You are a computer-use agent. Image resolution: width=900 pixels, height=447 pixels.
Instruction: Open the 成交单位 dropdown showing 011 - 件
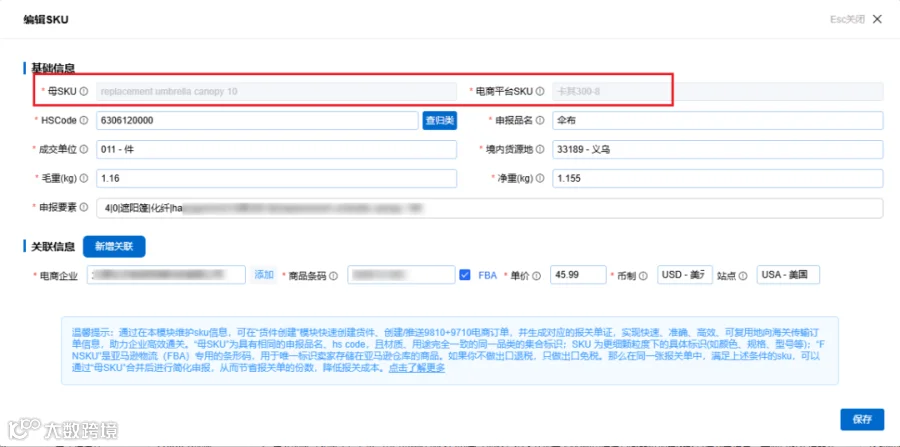277,149
